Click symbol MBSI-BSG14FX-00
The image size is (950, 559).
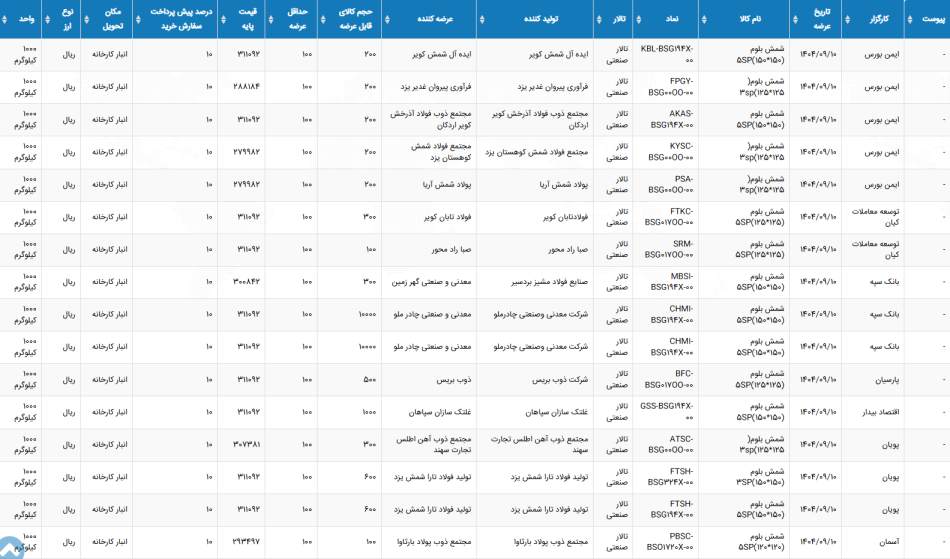(672, 282)
